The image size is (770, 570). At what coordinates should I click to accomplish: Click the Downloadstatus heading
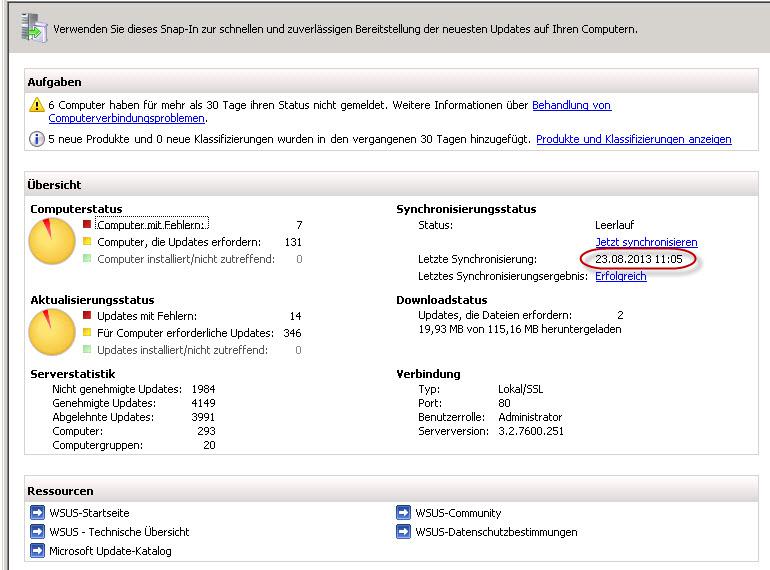coord(441,300)
